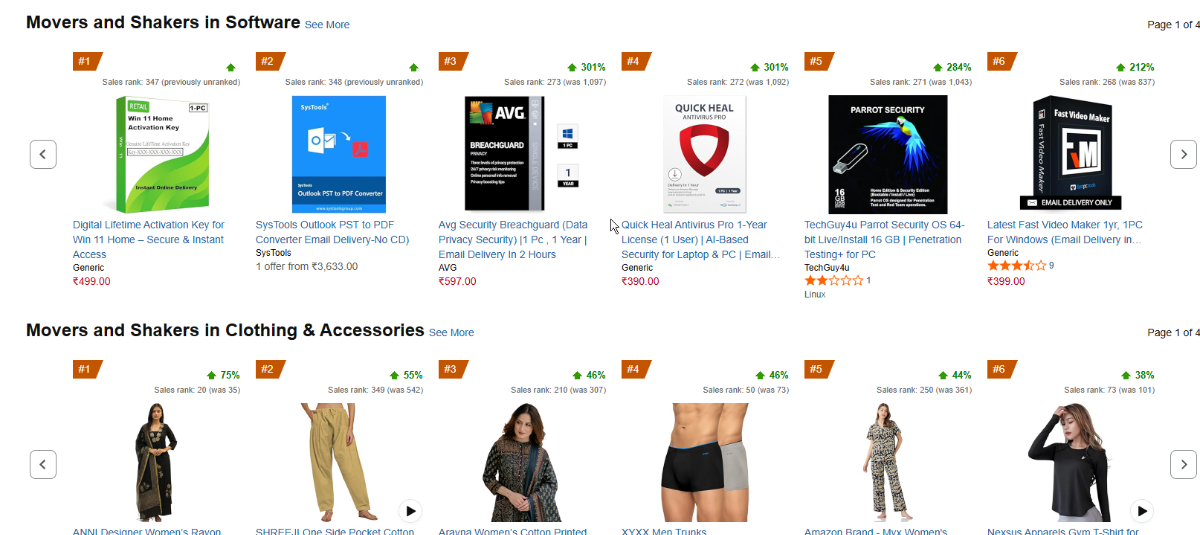1200x535 pixels.
Task: Open See More for Clothing & Accessories
Action: tap(451, 332)
